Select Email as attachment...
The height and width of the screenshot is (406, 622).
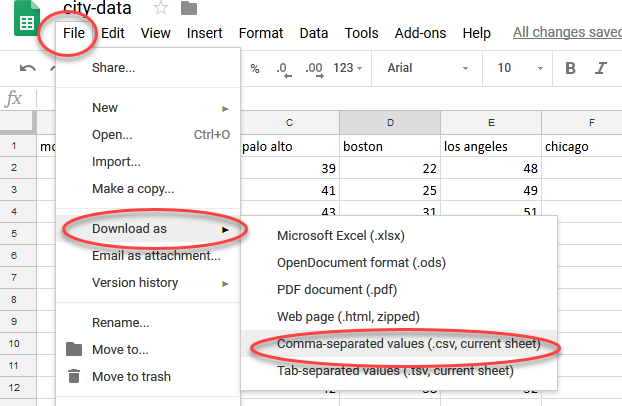coord(148,256)
